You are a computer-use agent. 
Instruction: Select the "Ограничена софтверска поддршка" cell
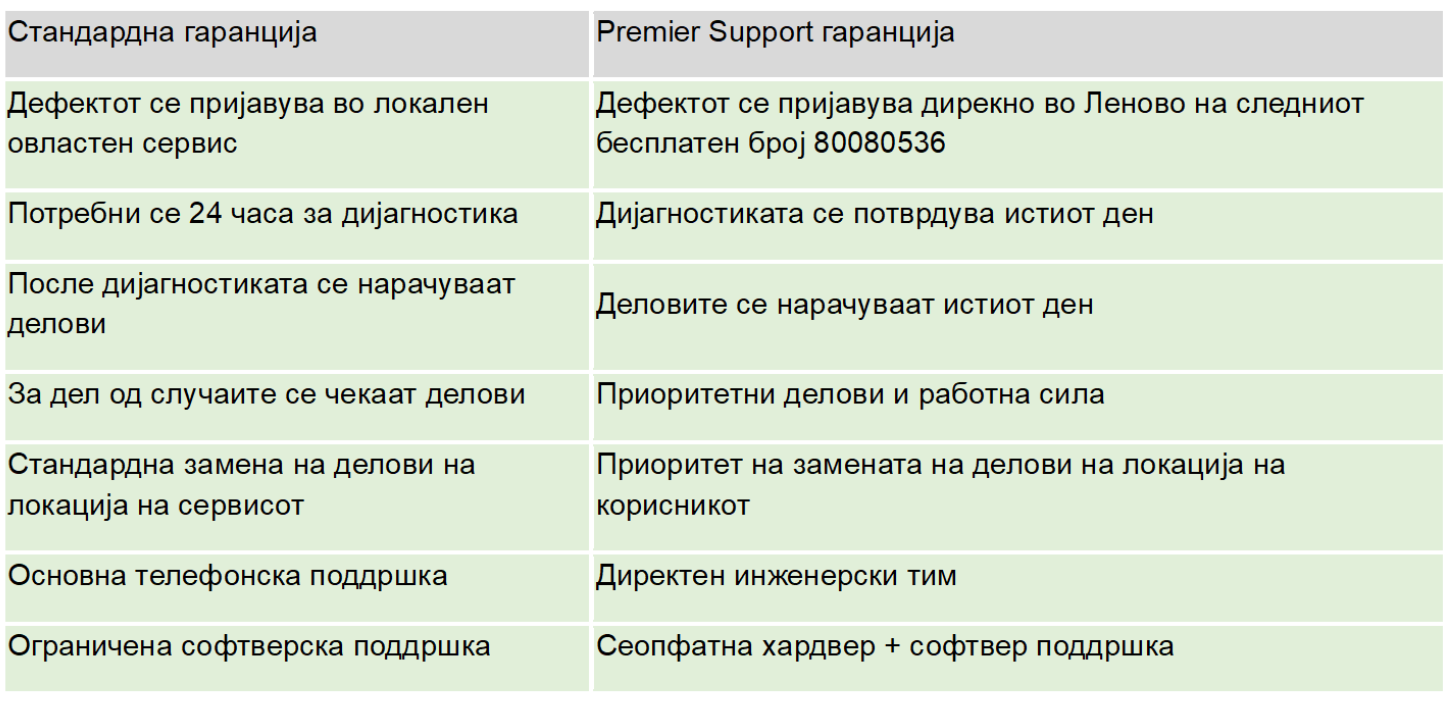pyautogui.click(x=249, y=647)
